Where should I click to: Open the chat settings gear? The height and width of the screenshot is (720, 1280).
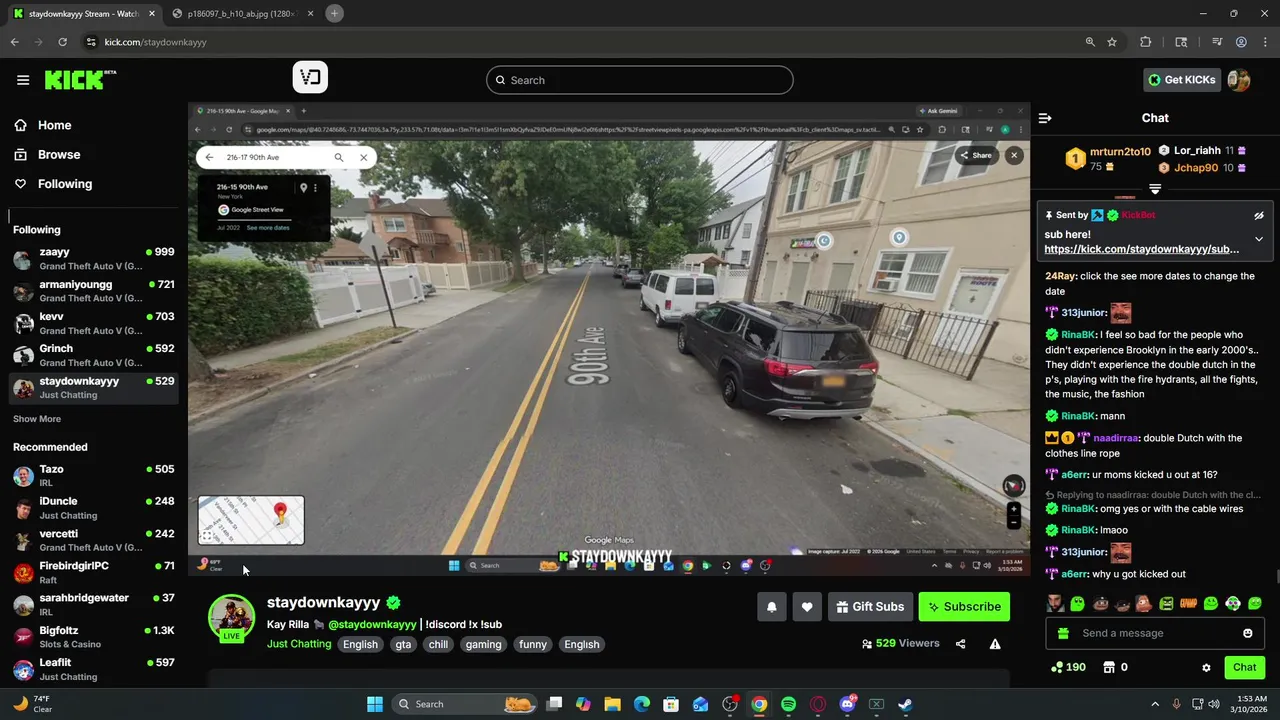pos(1206,667)
